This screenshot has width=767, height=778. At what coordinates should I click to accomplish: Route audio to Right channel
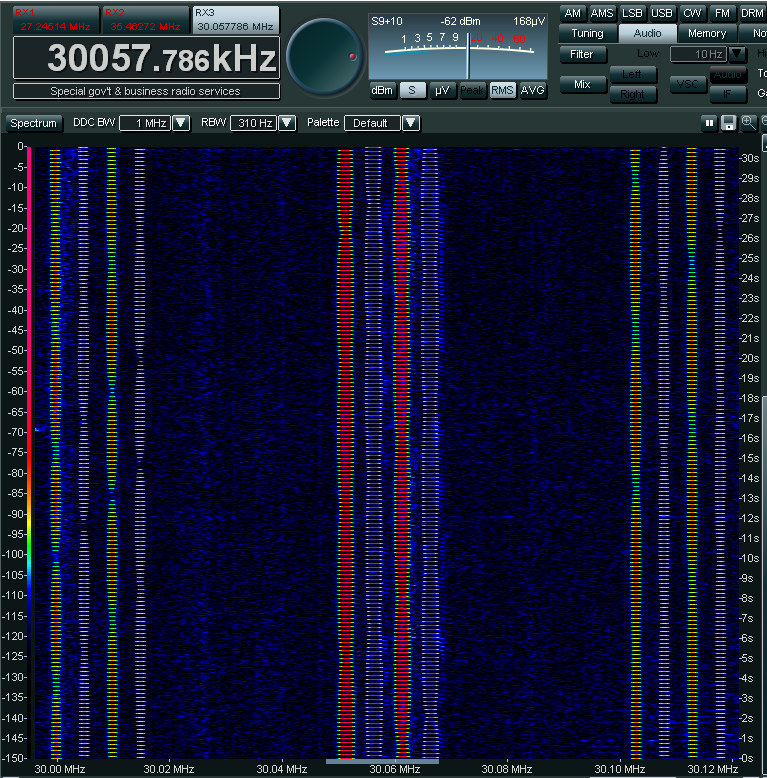tap(632, 94)
